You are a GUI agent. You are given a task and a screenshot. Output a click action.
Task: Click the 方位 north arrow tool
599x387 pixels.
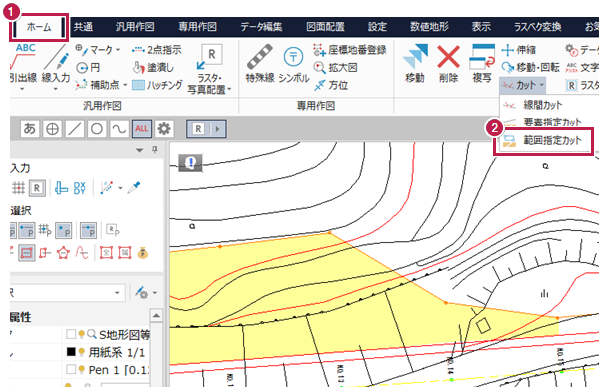tap(331, 85)
